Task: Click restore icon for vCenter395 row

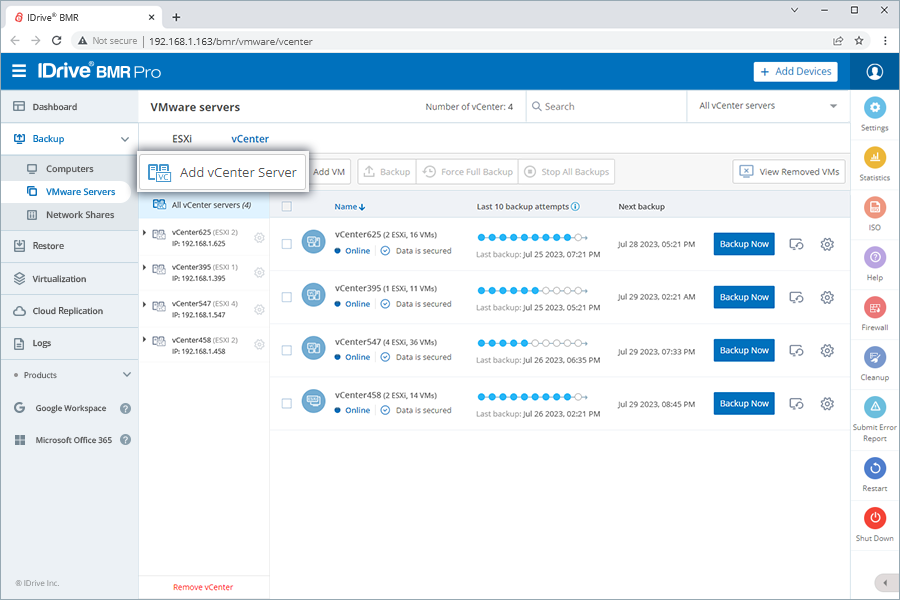Action: coord(796,297)
